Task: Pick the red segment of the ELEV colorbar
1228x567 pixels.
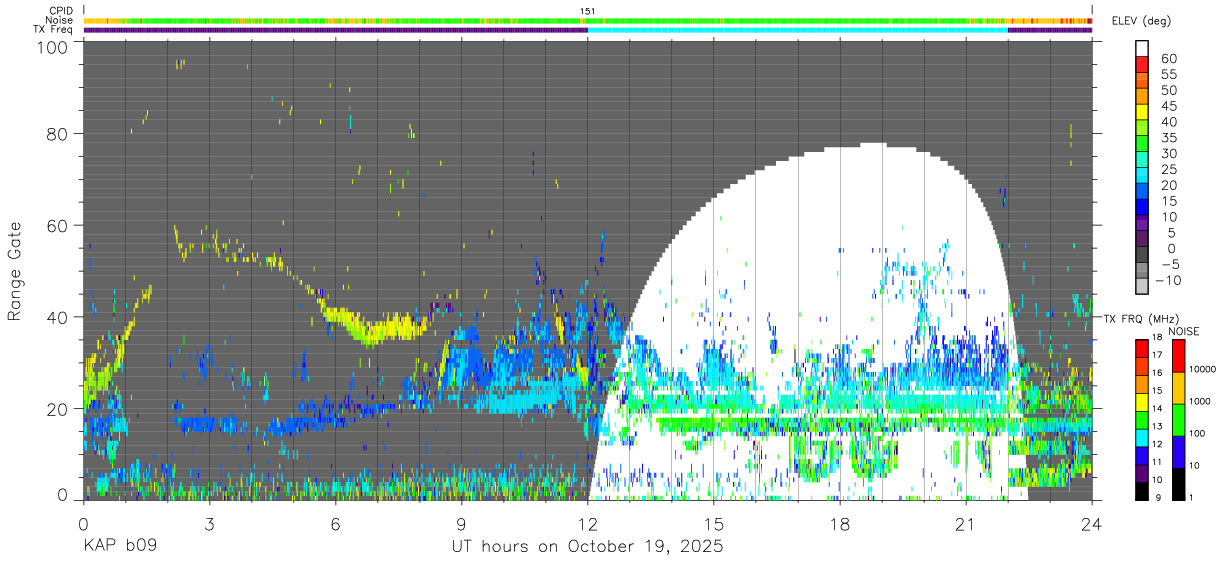Action: coord(1142,64)
